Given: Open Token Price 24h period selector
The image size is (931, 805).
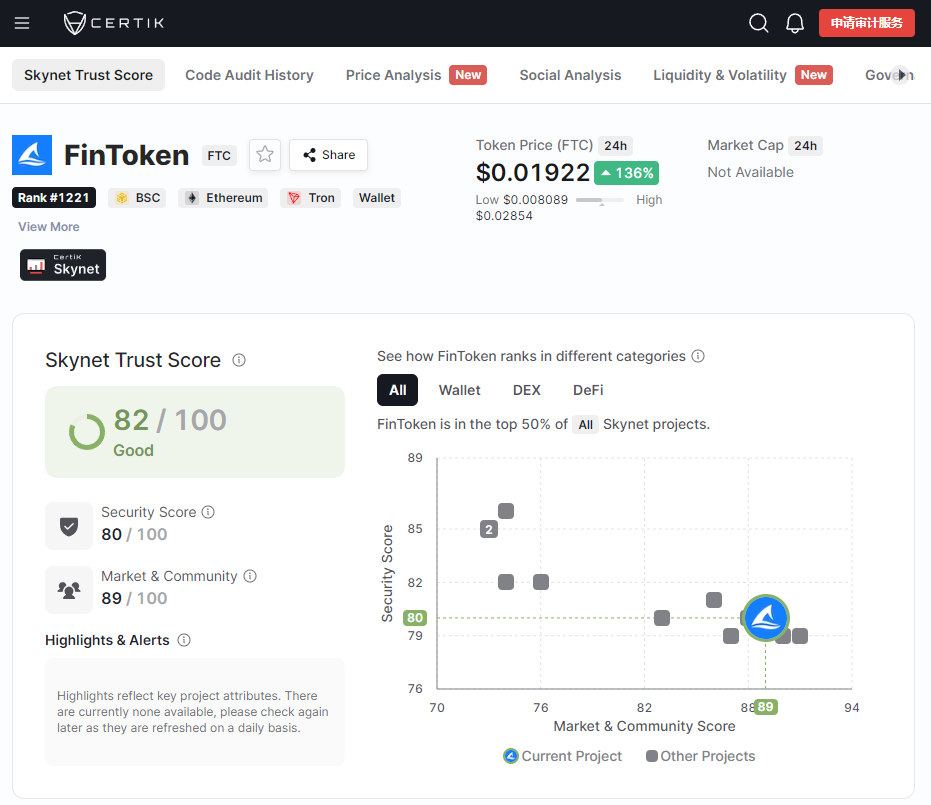Looking at the screenshot, I should [616, 145].
